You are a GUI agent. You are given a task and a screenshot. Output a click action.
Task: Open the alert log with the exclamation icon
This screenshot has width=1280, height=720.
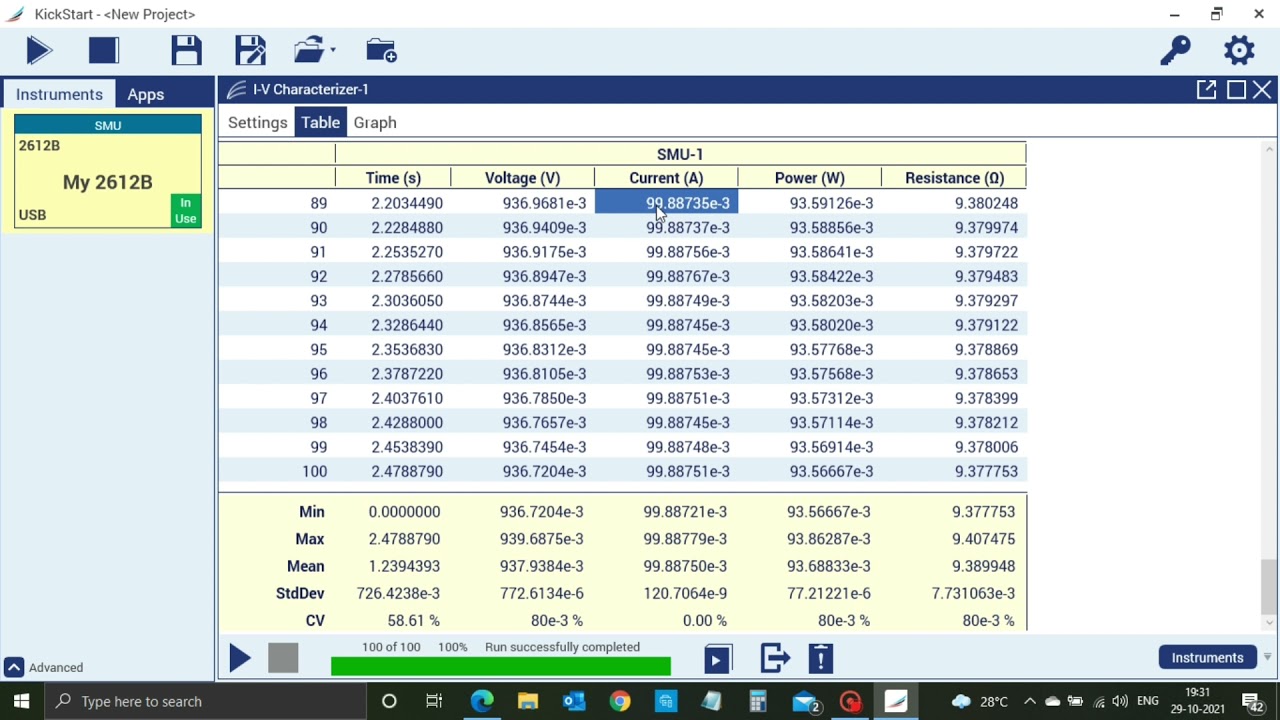pyautogui.click(x=821, y=658)
